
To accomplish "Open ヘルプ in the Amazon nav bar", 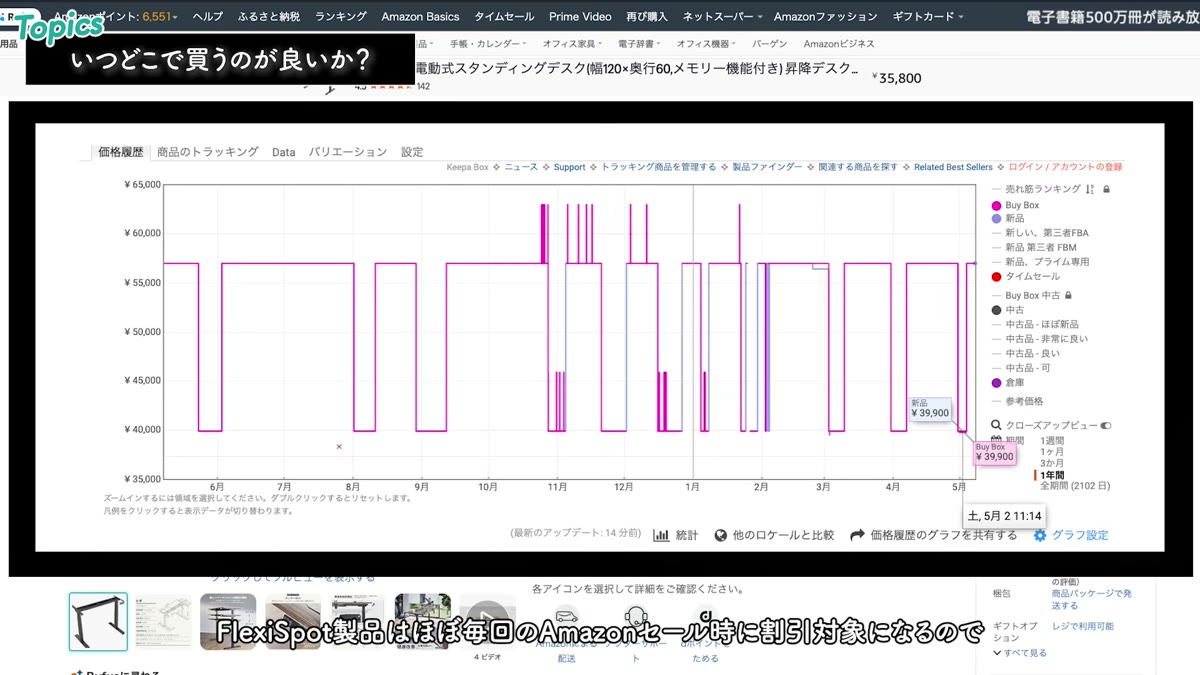I will point(208,17).
